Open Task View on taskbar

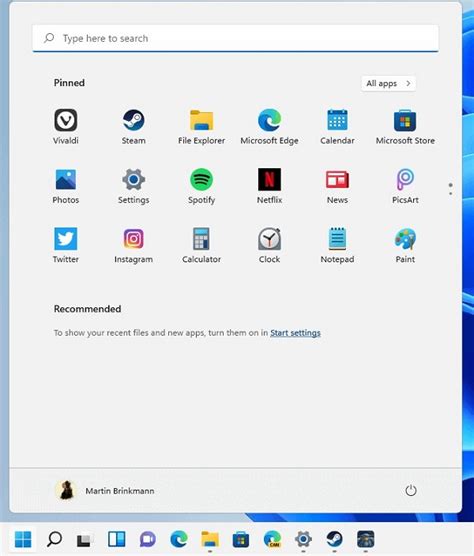point(84,540)
